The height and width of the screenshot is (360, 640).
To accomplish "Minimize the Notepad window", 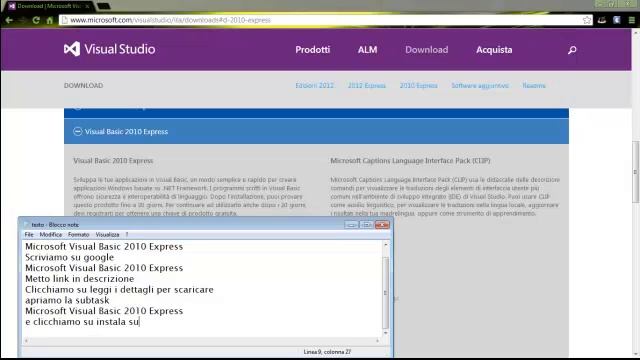I will click(351, 225).
